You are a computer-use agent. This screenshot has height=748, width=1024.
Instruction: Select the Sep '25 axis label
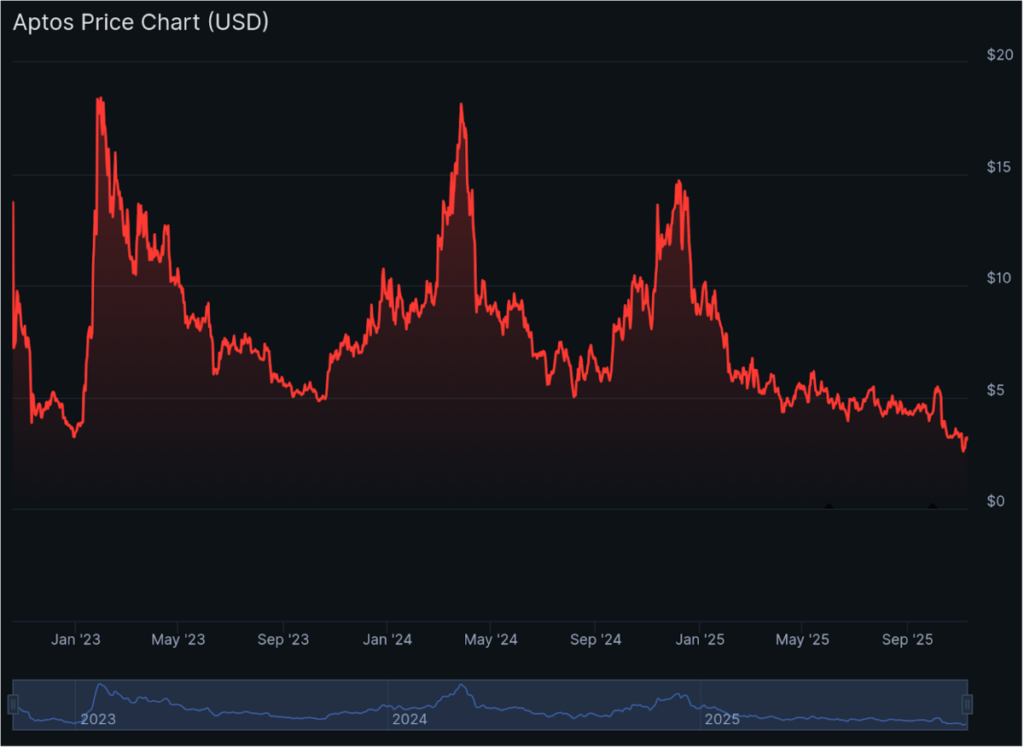[x=907, y=639]
